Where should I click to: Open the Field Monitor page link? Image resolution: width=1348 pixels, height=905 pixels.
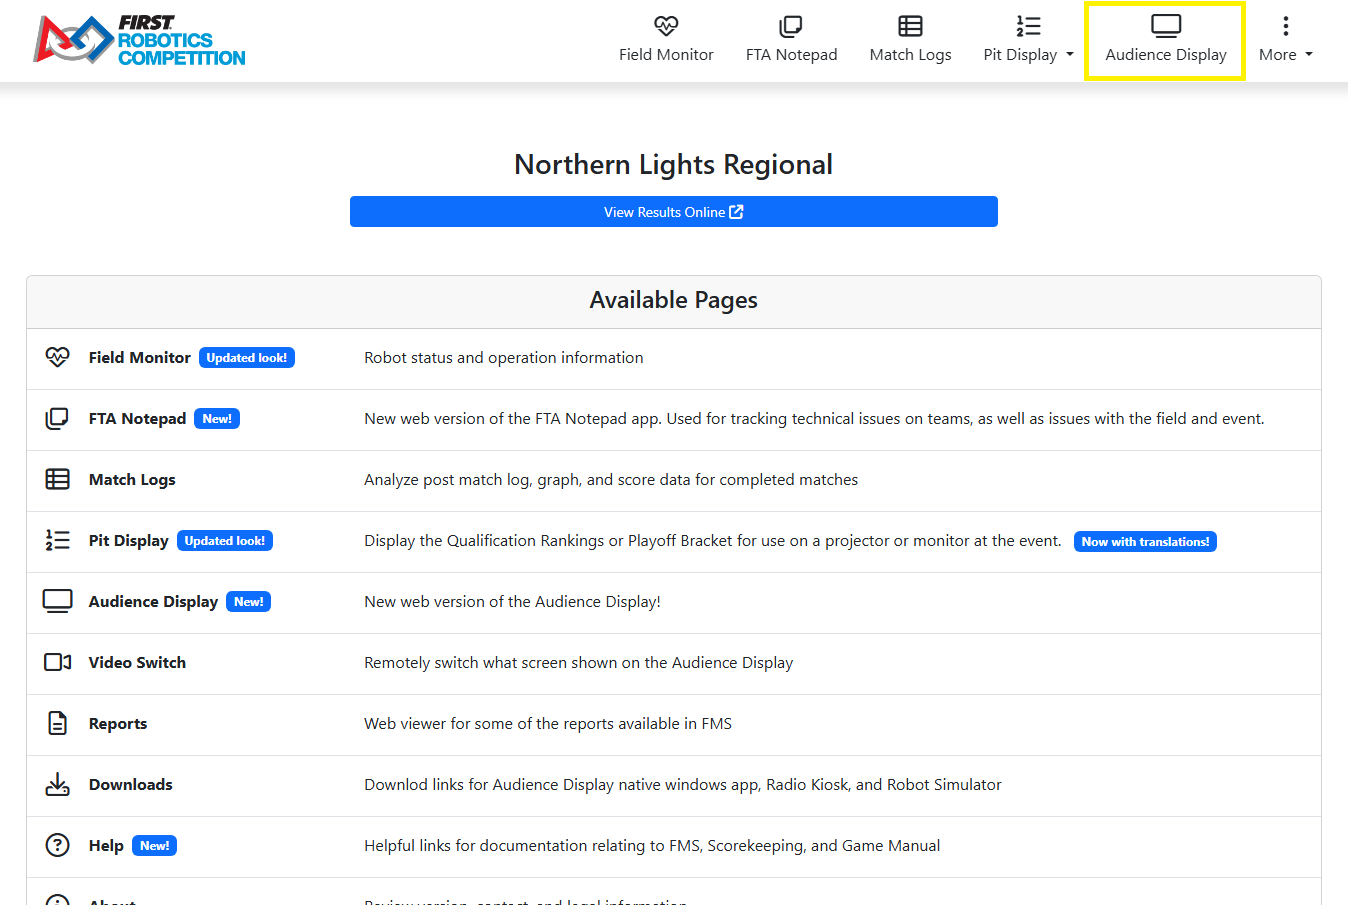click(139, 357)
